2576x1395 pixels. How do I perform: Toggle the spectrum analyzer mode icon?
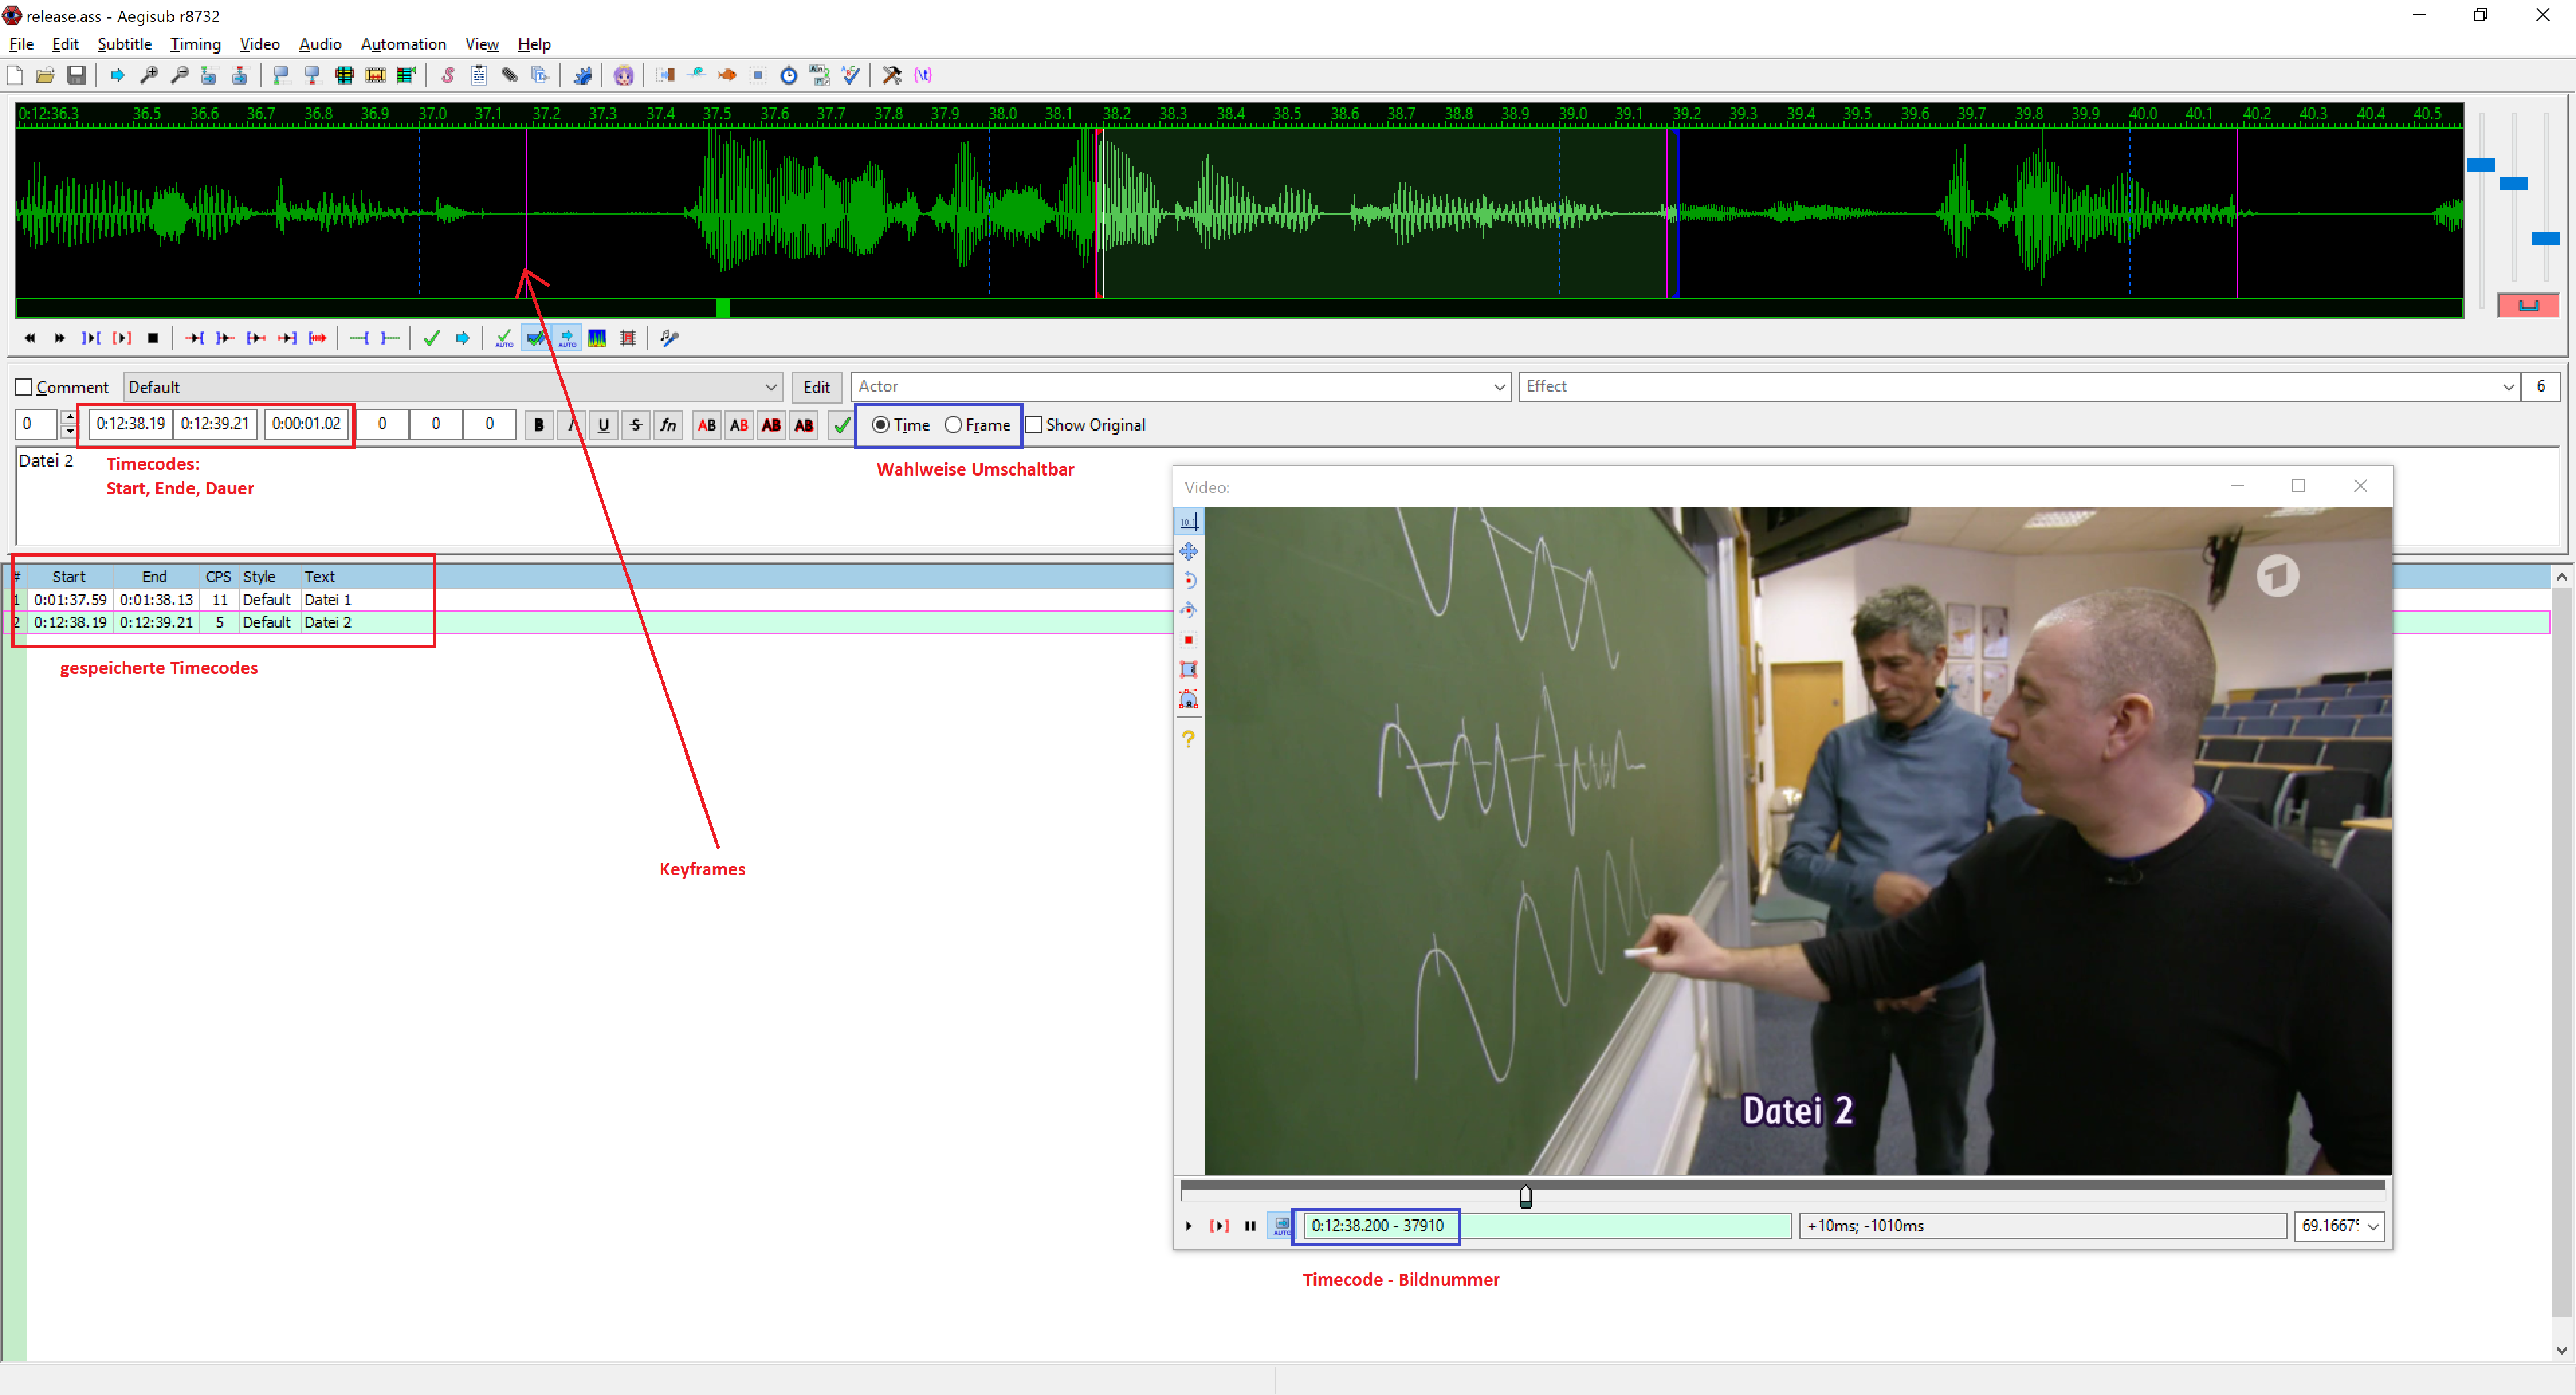click(x=597, y=338)
